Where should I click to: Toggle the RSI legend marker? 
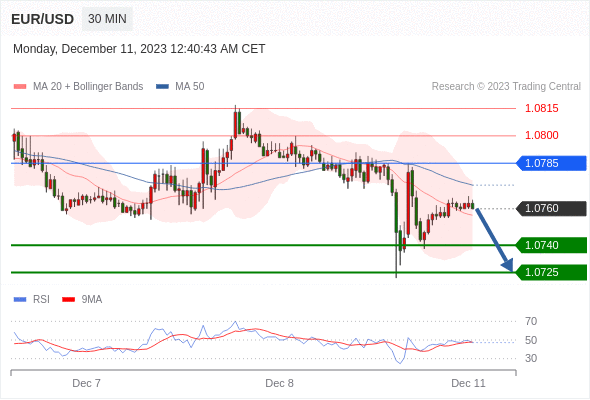[20, 300]
